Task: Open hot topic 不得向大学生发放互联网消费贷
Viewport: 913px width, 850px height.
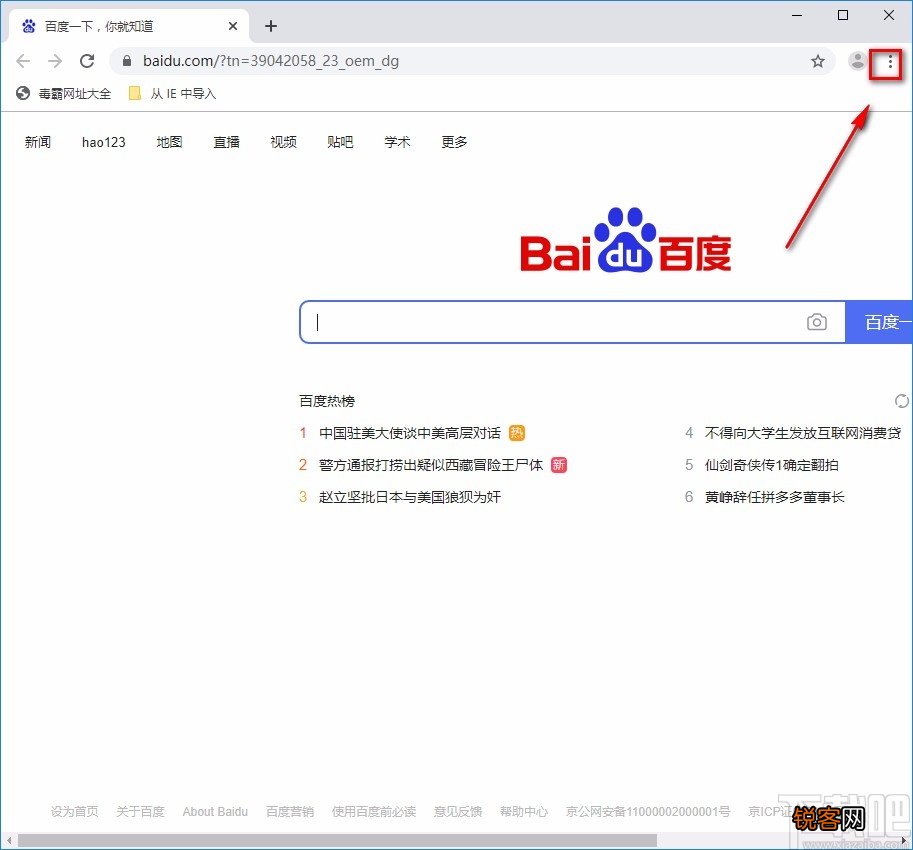Action: (x=803, y=433)
